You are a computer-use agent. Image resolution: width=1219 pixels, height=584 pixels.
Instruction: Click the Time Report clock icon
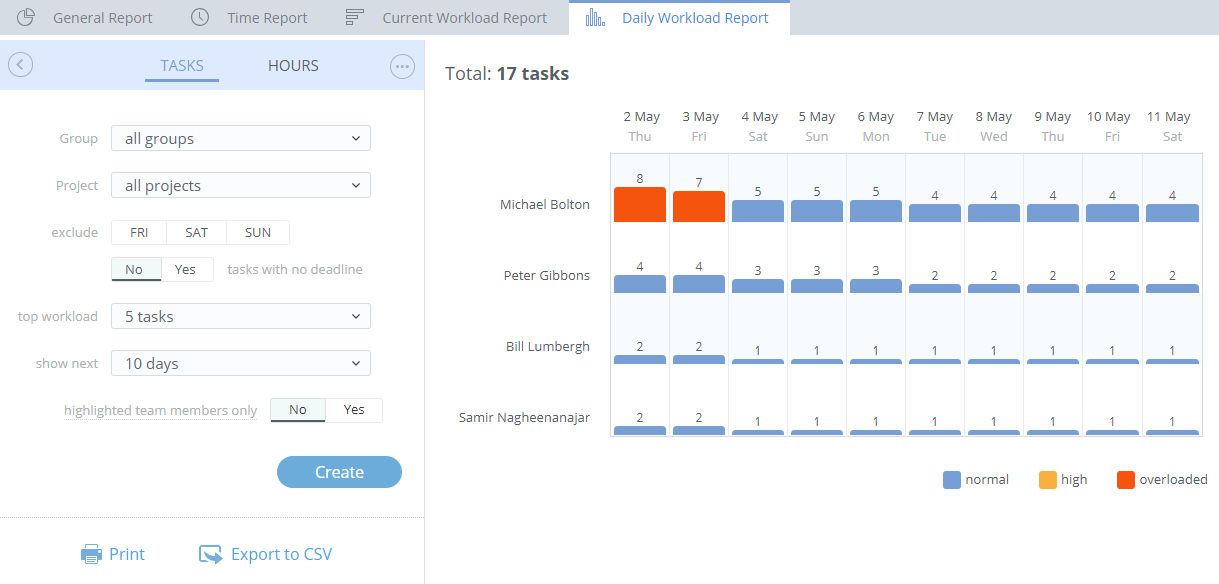(x=200, y=17)
